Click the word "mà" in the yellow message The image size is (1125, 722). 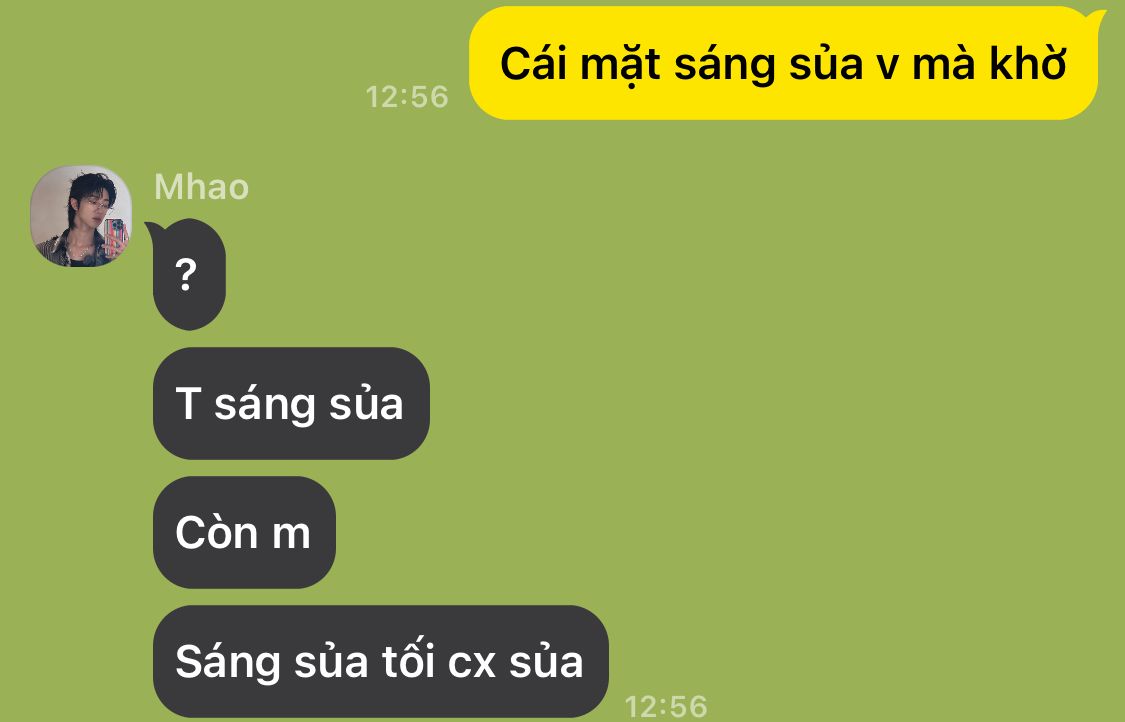(x=943, y=63)
